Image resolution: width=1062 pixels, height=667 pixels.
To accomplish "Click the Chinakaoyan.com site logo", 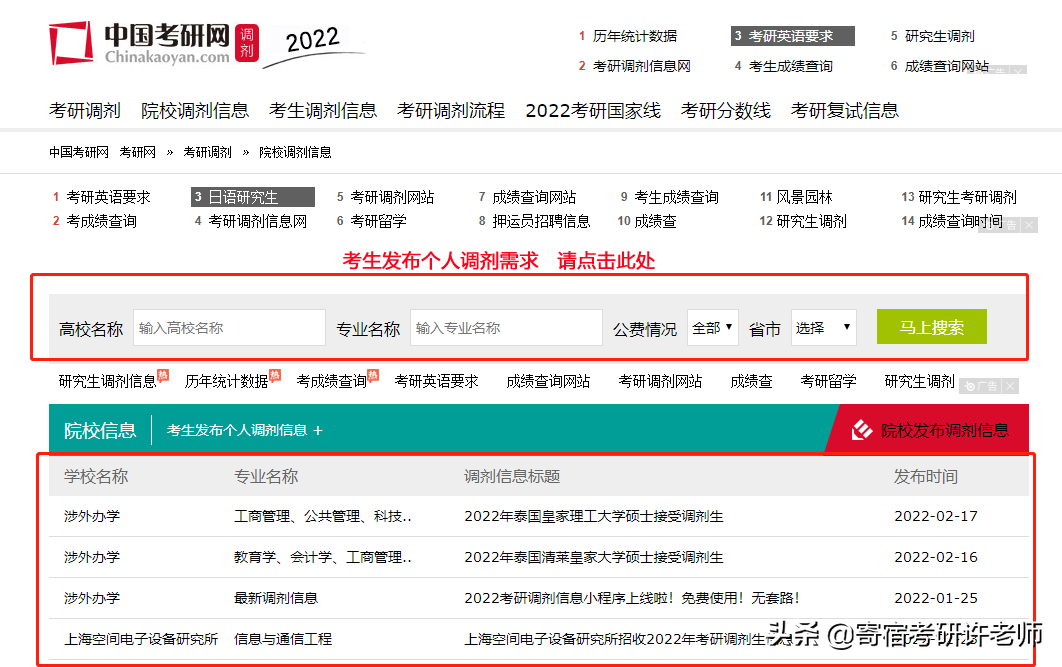I will click(154, 43).
